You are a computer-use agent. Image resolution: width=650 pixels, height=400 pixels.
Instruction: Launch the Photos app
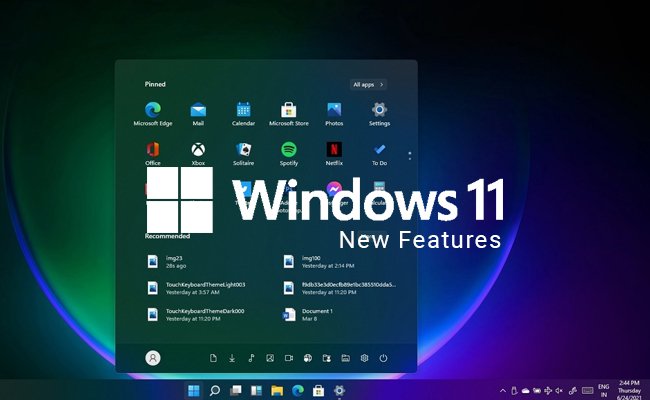[334, 111]
